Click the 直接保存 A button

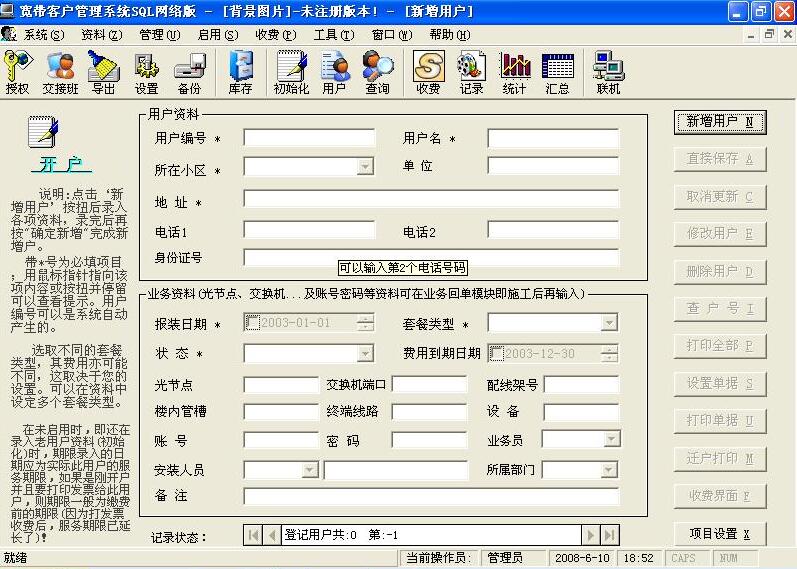click(x=720, y=159)
